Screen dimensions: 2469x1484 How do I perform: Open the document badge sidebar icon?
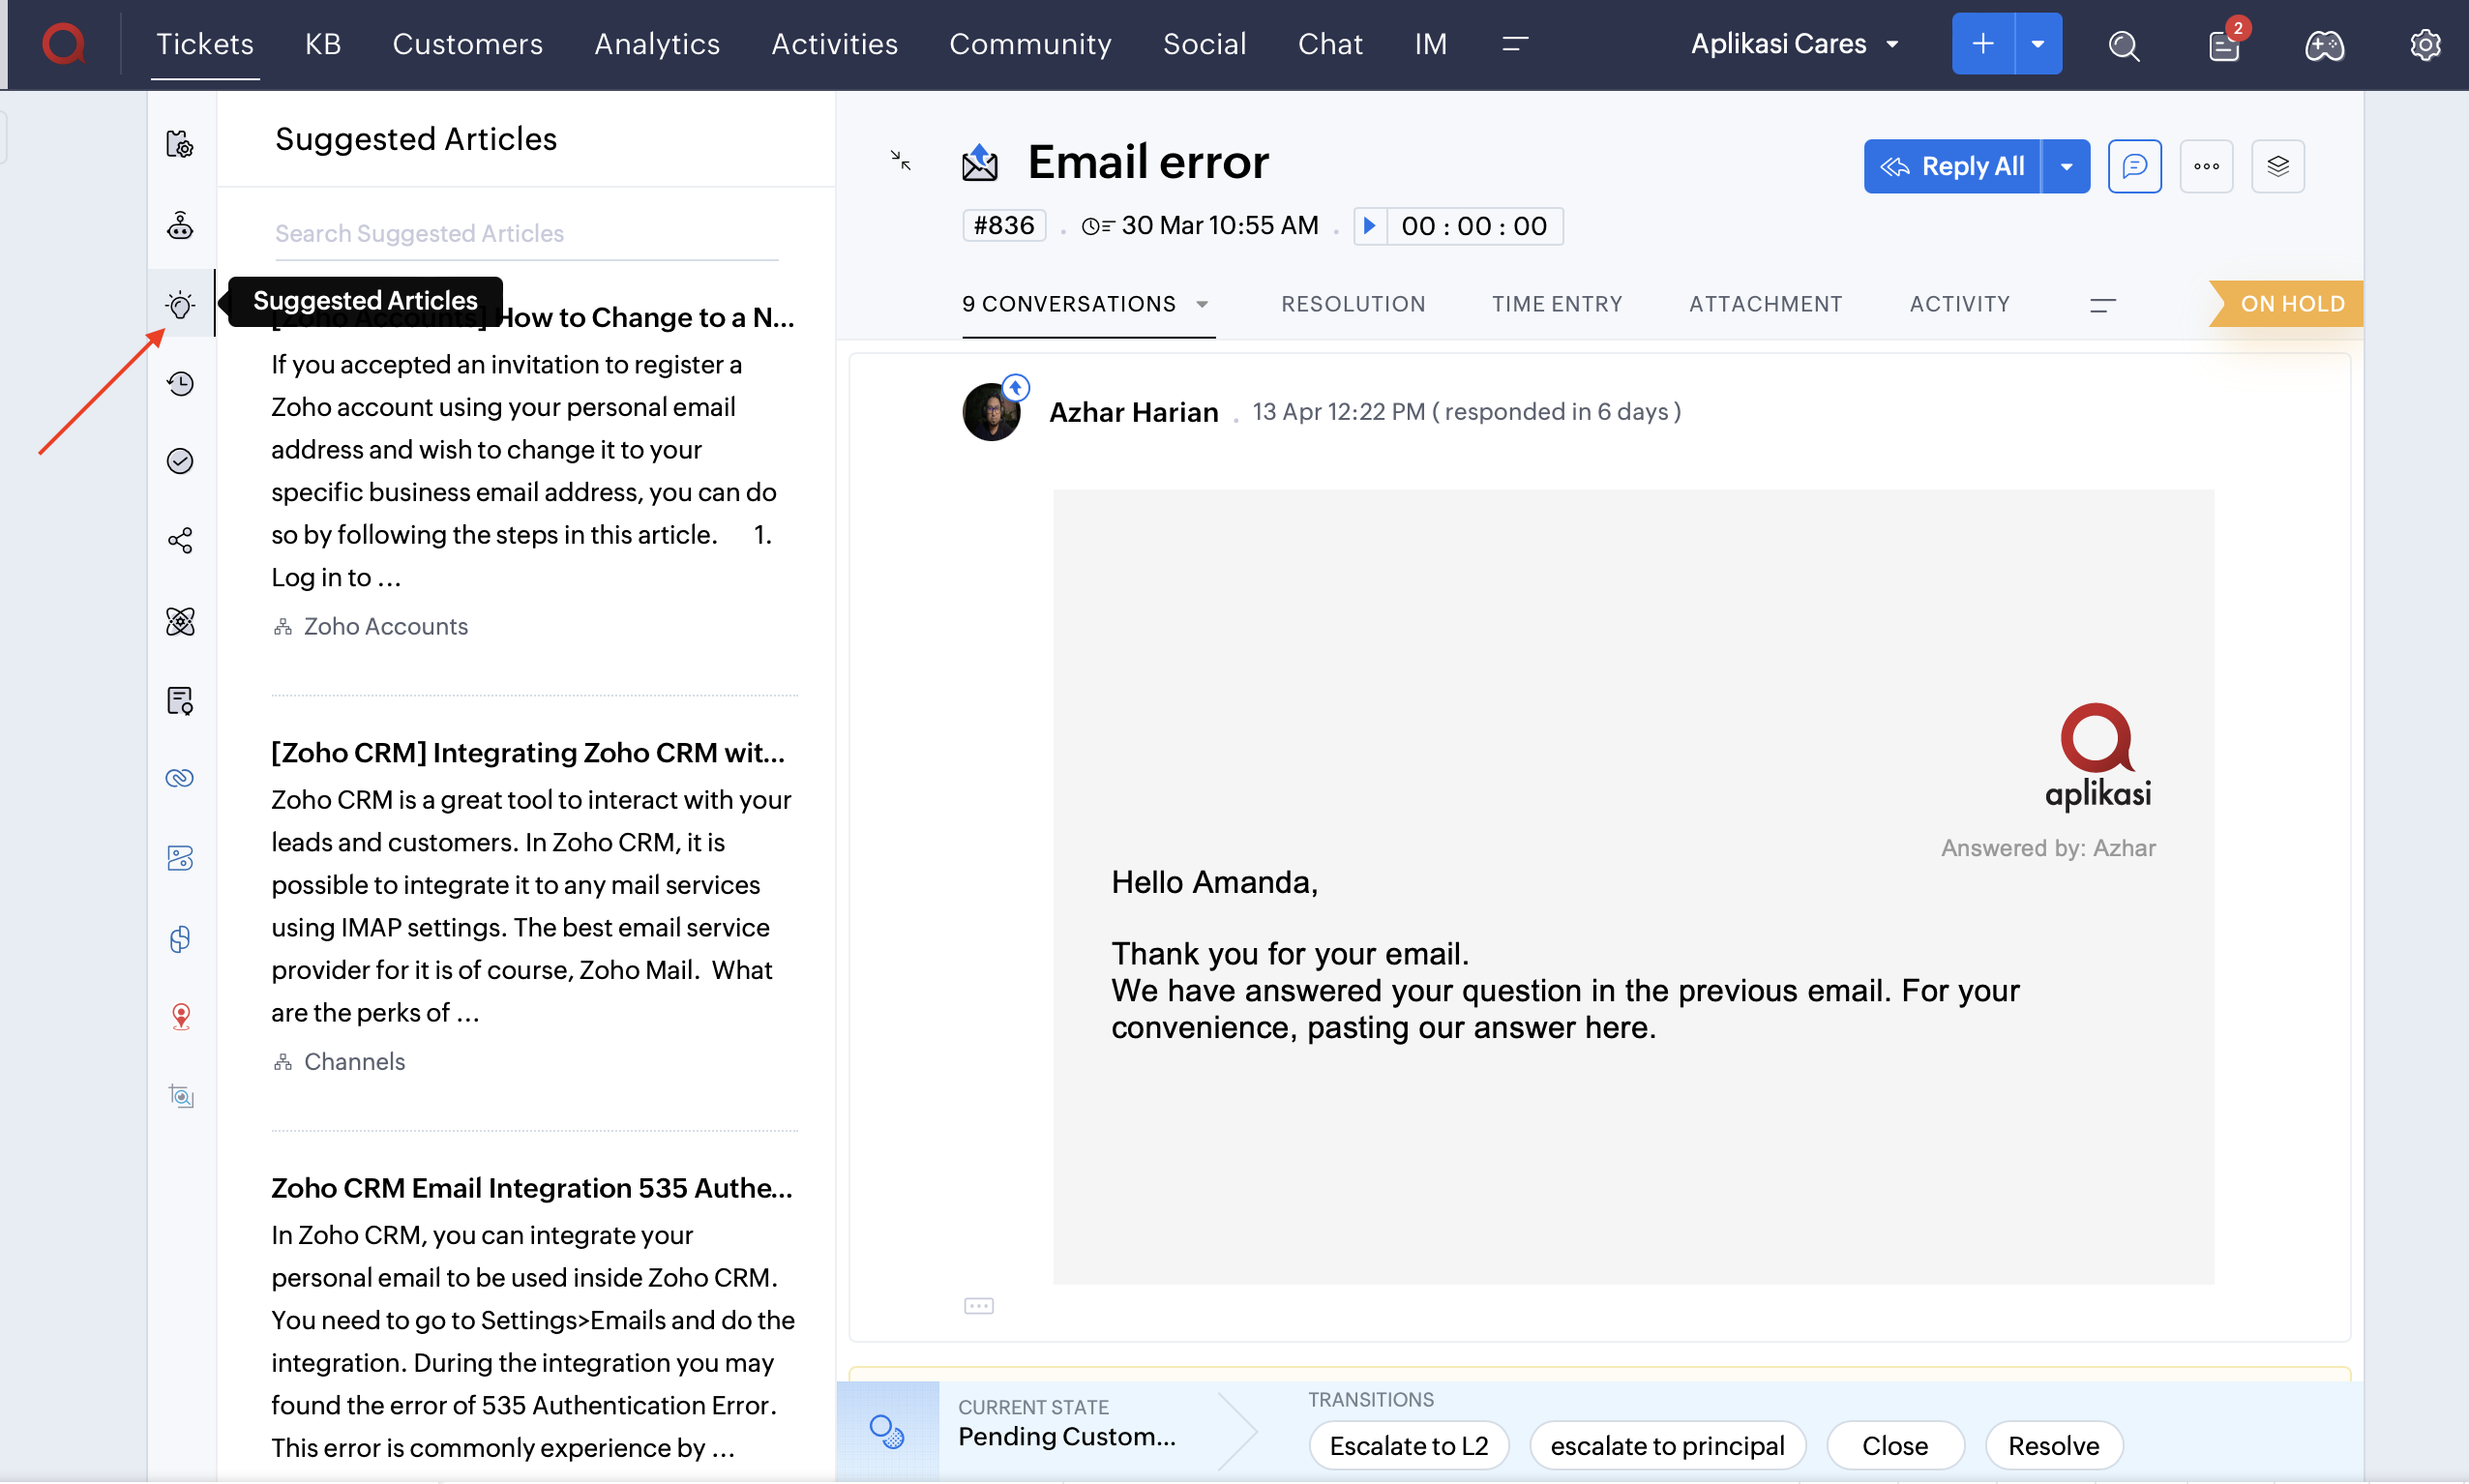[180, 700]
